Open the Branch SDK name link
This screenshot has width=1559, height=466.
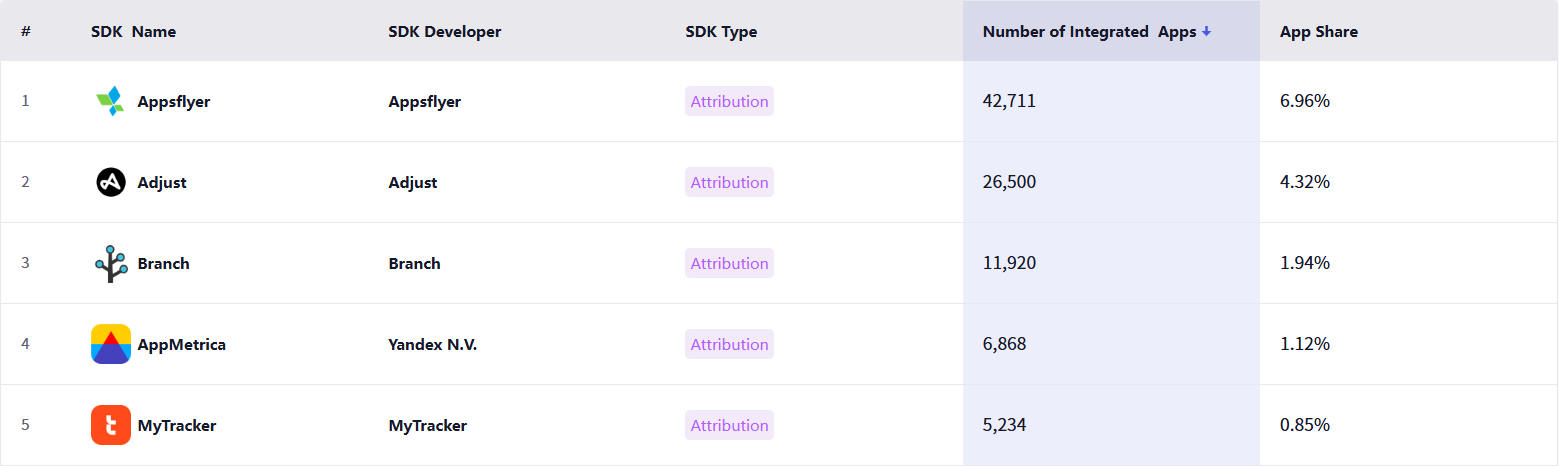pos(164,263)
